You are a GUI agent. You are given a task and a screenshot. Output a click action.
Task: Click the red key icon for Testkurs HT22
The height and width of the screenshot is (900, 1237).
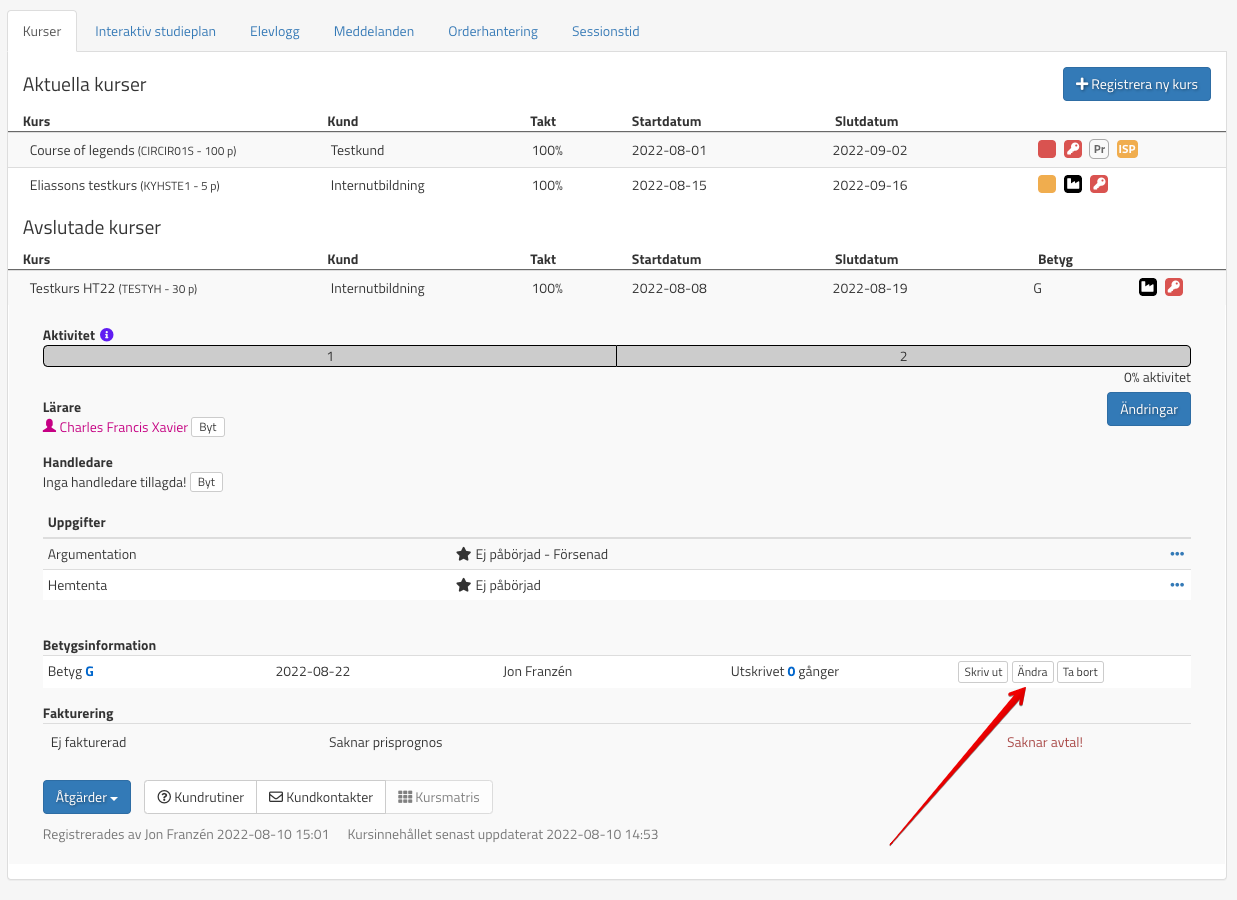(1174, 288)
